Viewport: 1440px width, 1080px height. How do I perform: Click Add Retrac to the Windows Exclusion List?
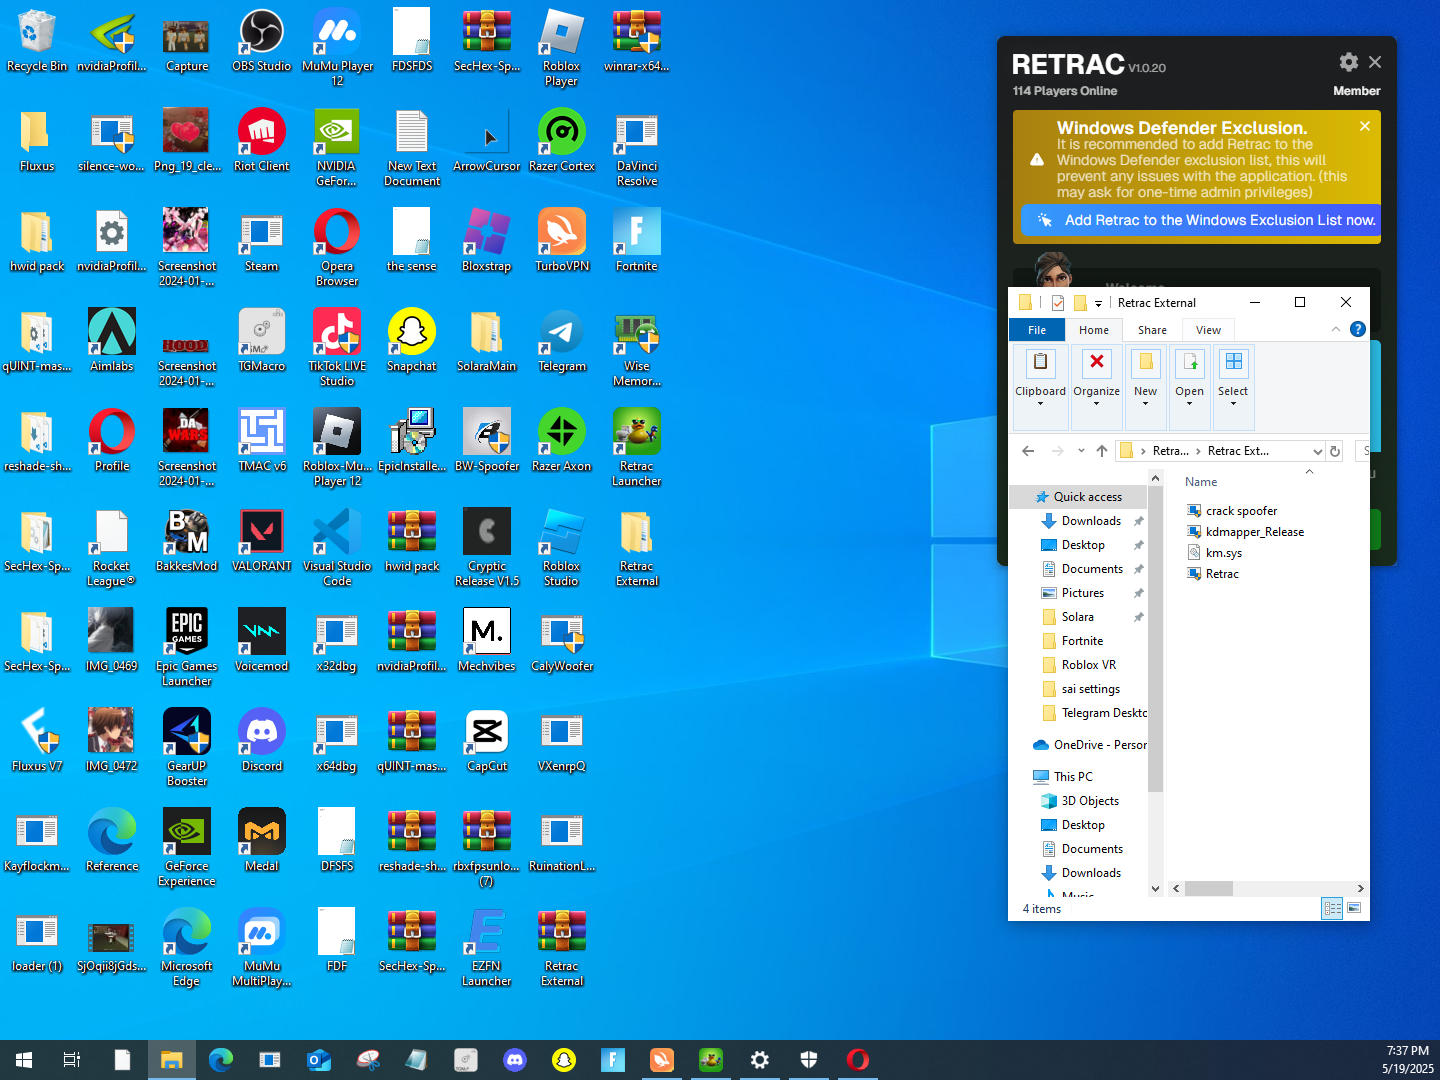[x=1201, y=220]
